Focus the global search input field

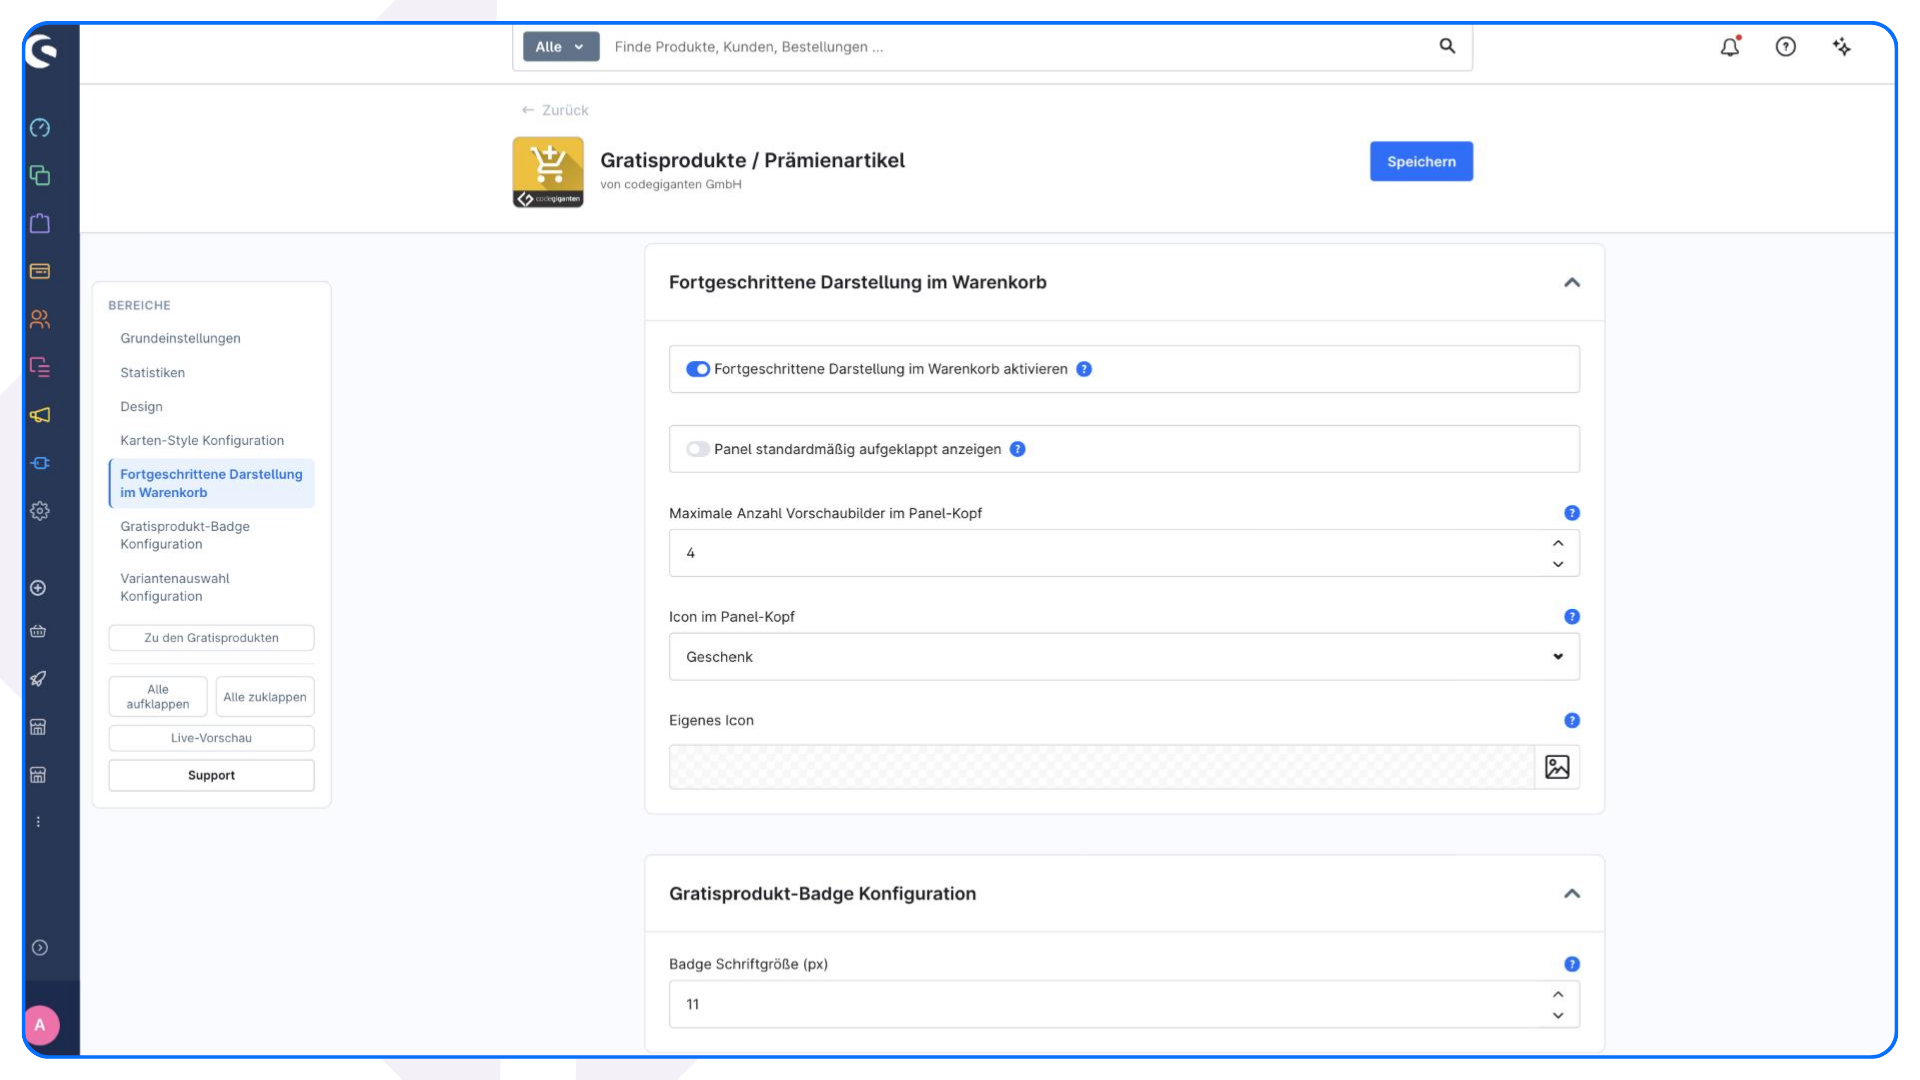tap(1020, 46)
